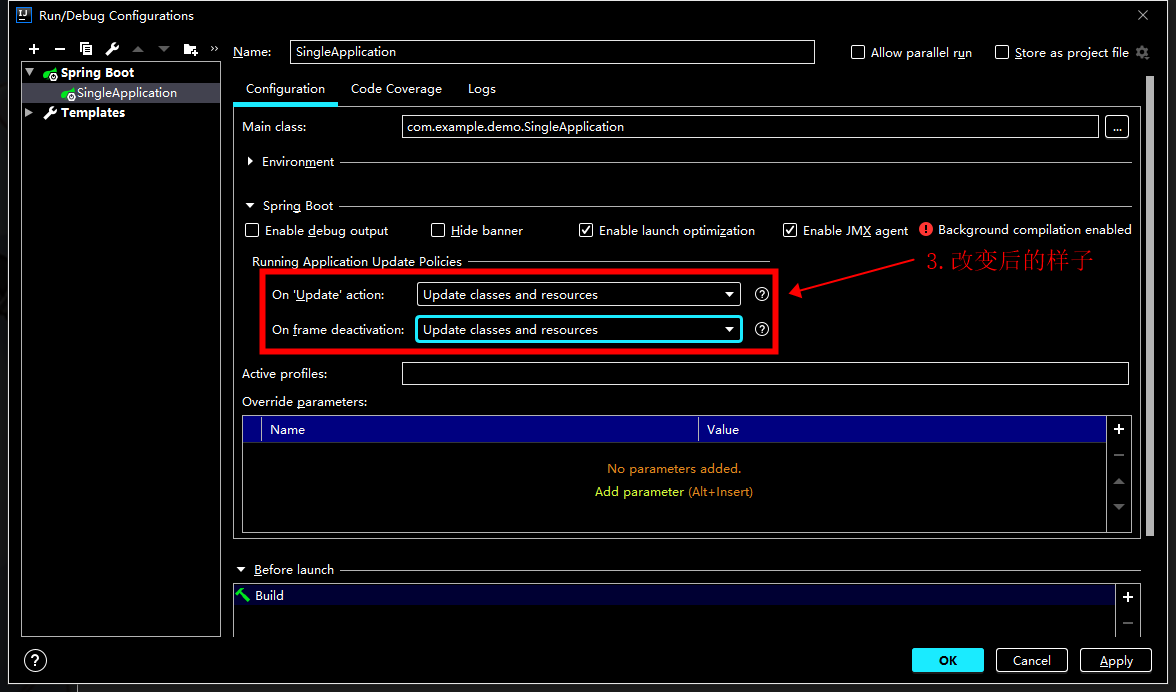Image resolution: width=1176 pixels, height=692 pixels.
Task: Enable Store as project file
Action: tap(1002, 52)
